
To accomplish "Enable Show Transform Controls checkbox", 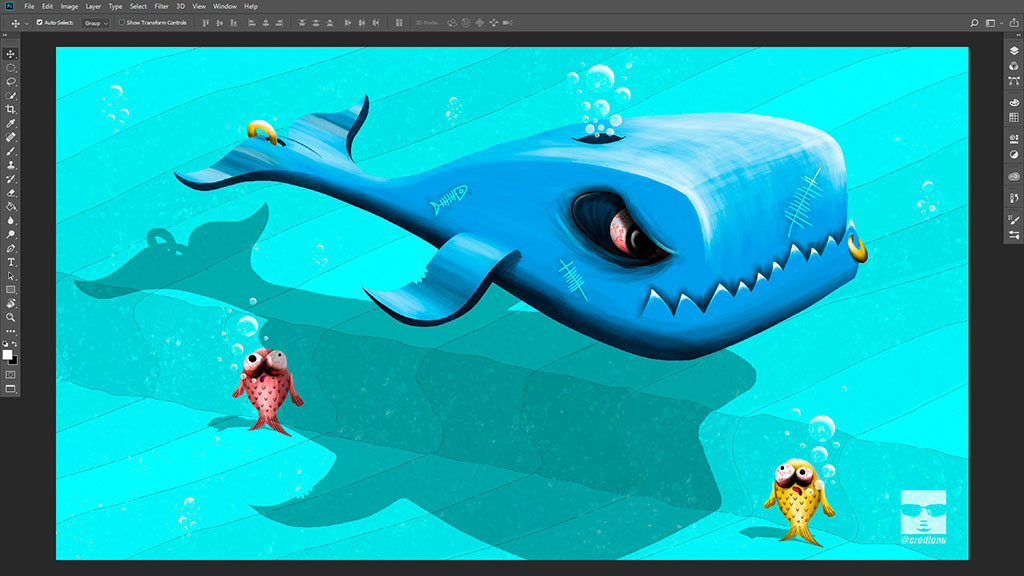I will 121,23.
